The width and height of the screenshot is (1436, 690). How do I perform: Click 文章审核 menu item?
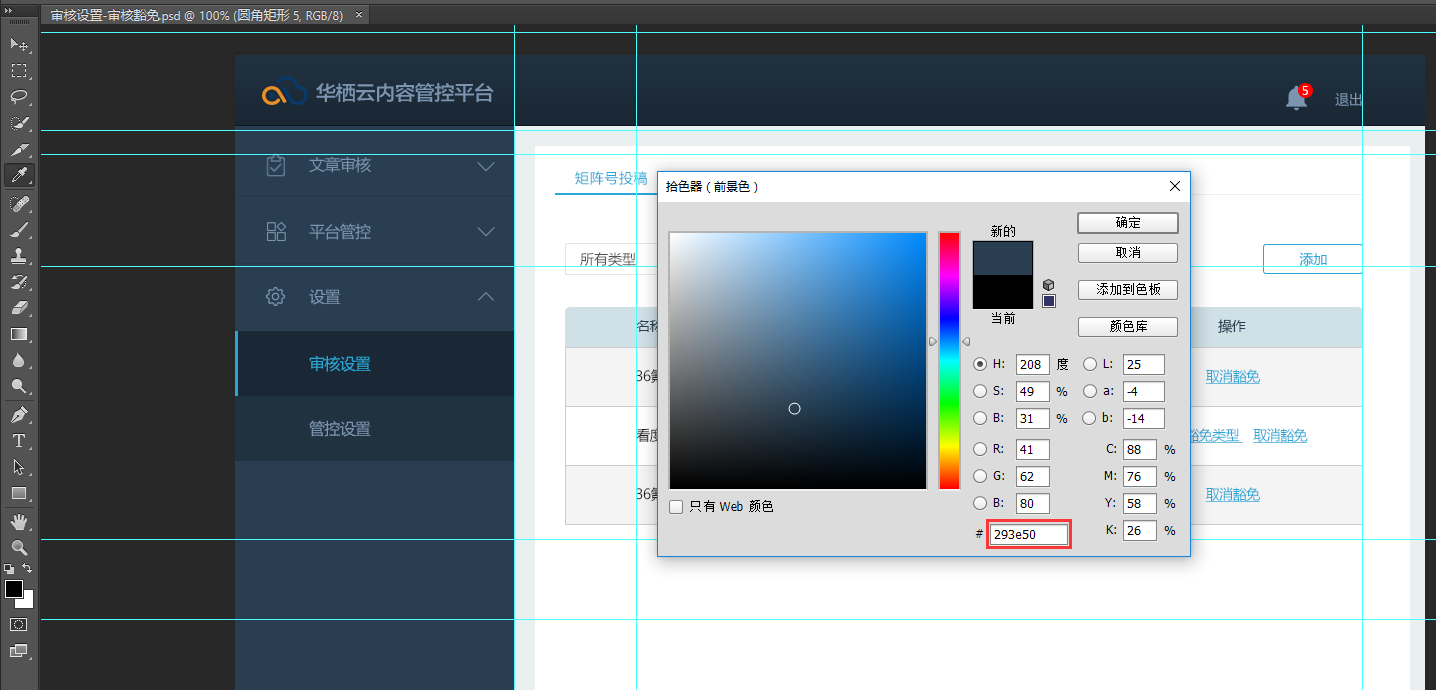point(340,166)
